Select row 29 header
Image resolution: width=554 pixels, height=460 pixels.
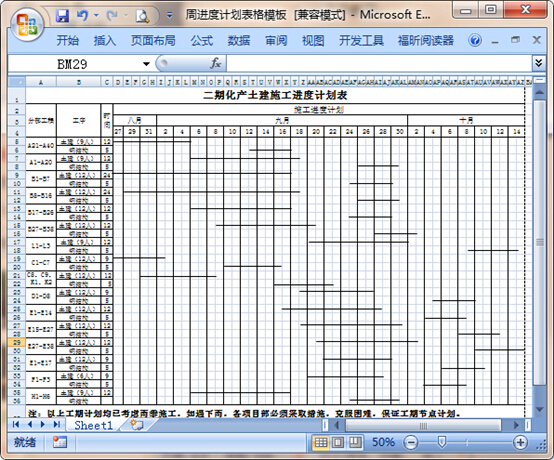pyautogui.click(x=17, y=342)
